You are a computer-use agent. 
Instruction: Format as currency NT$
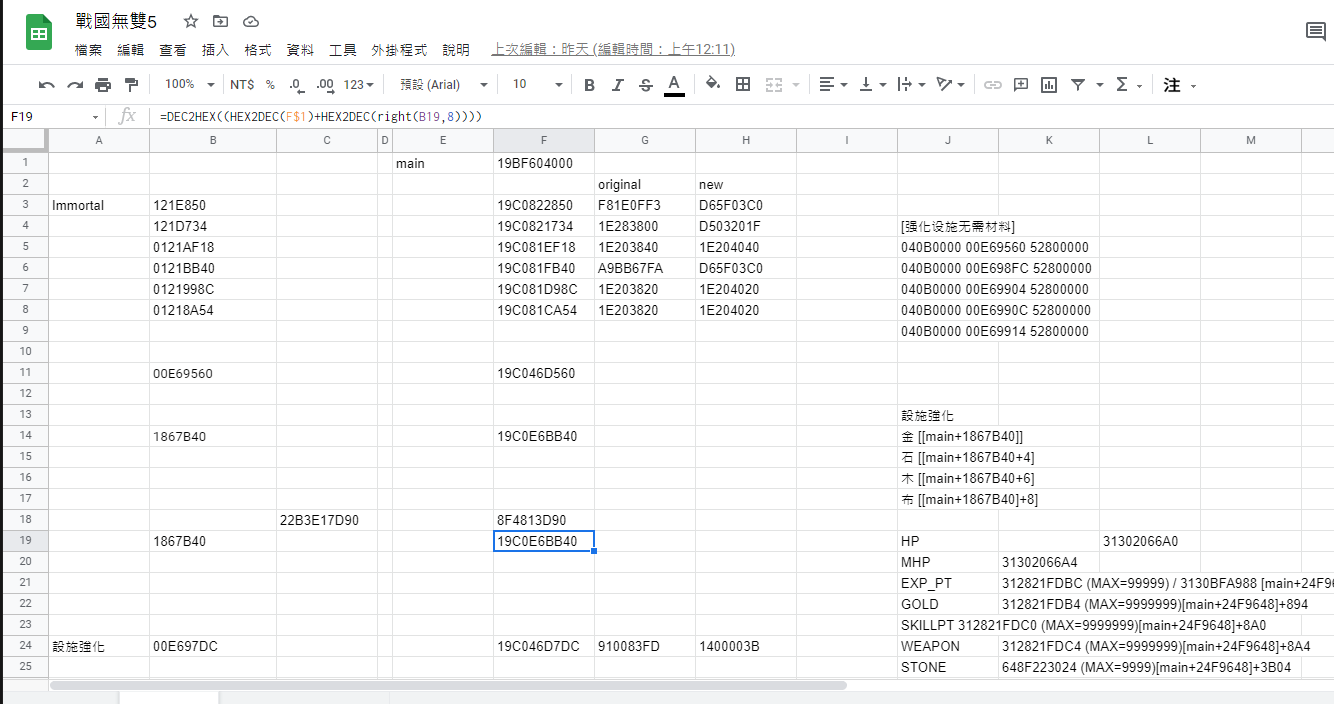click(x=242, y=85)
